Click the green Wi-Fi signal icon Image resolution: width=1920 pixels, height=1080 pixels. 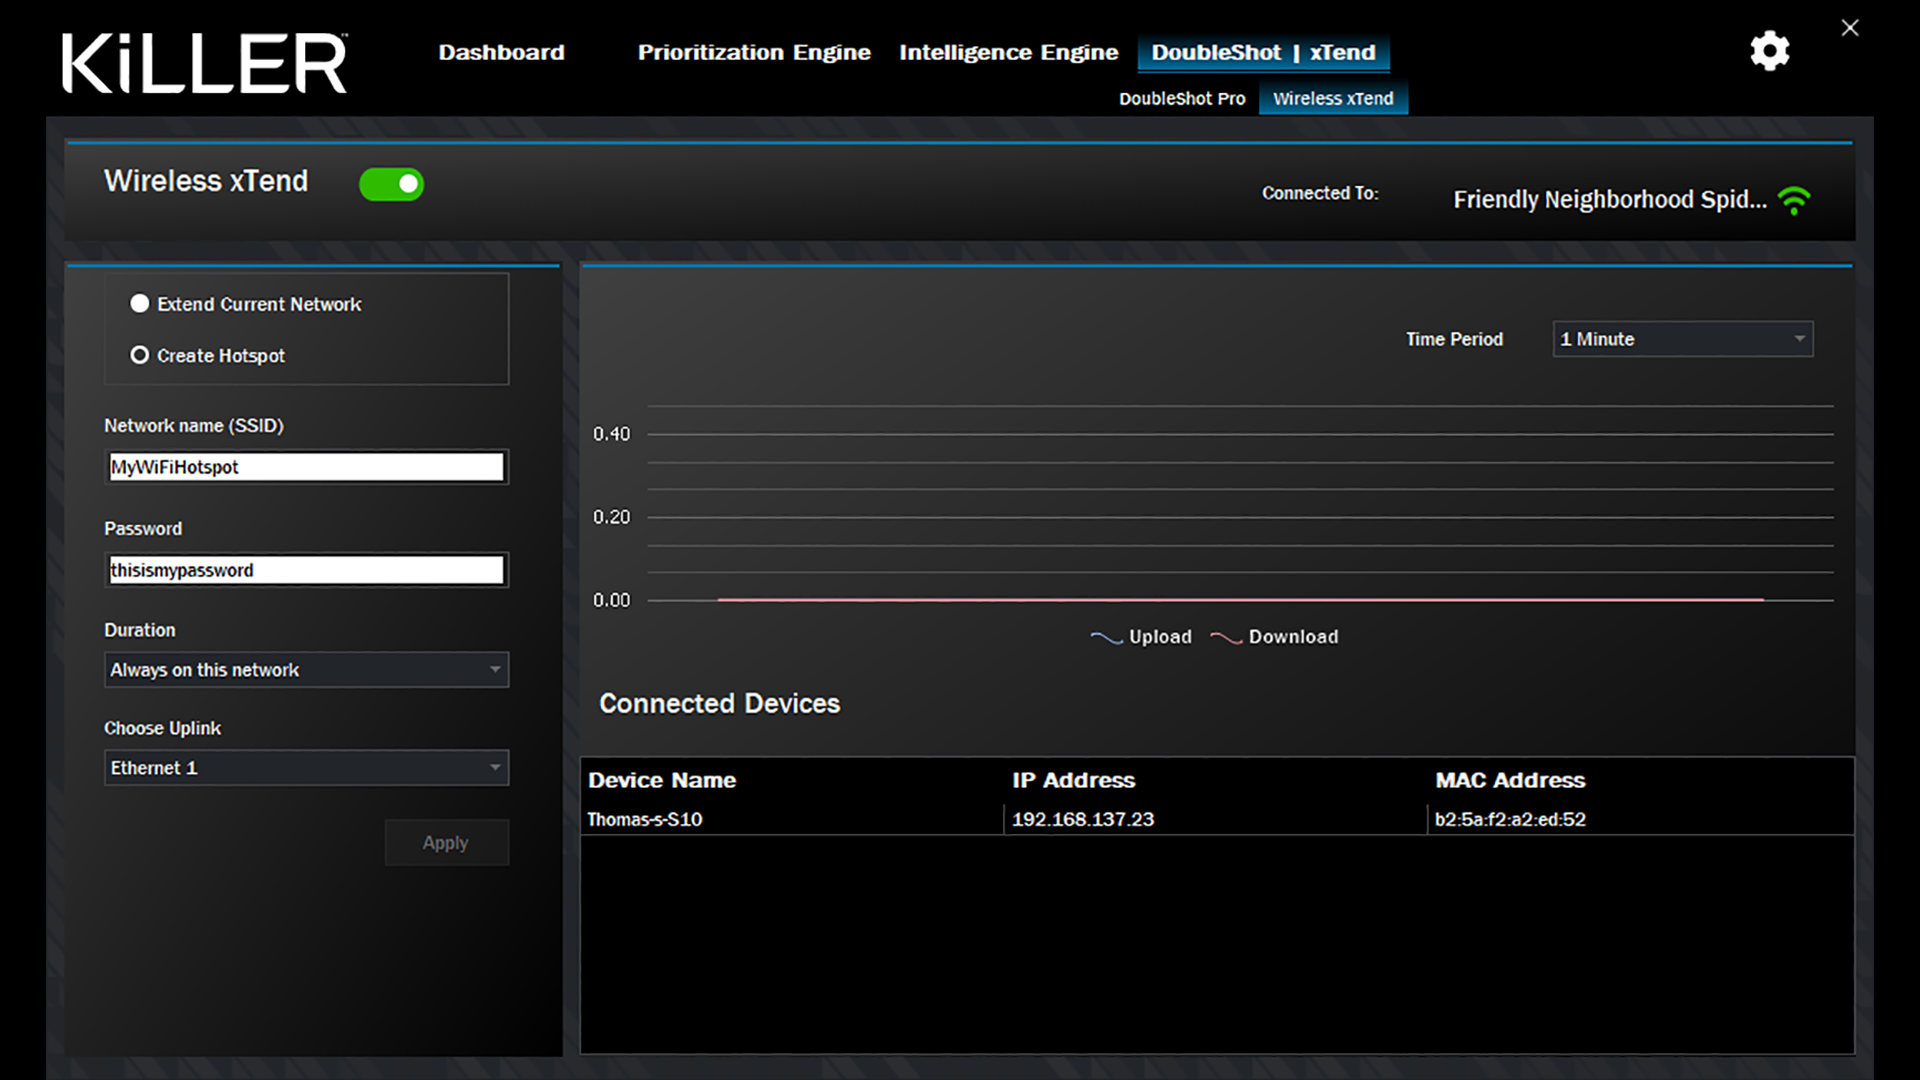1795,200
